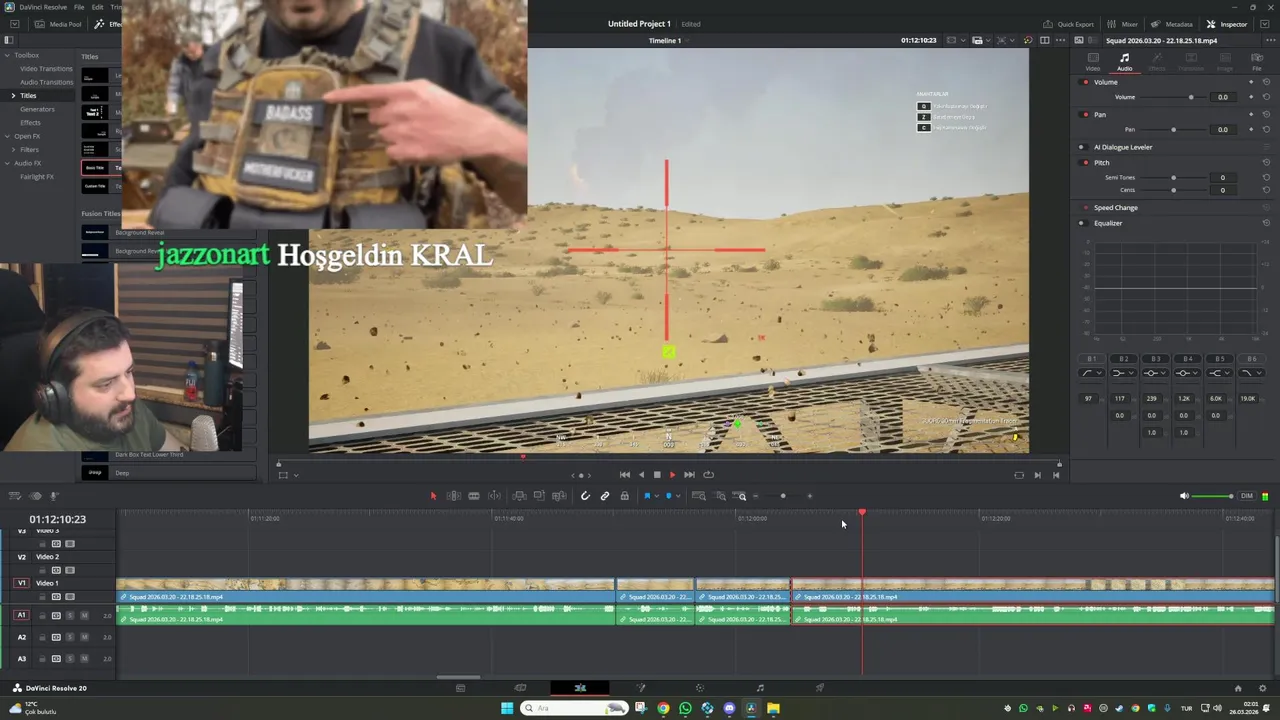Pick the Blade Edit Mode tool
This screenshot has height=720, width=1280.
click(494, 496)
